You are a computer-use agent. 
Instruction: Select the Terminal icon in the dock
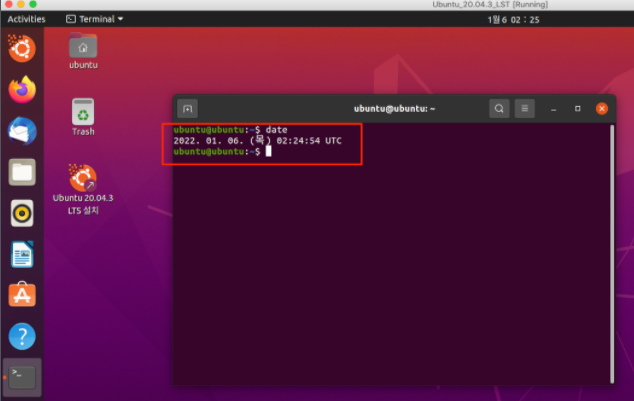(22, 377)
